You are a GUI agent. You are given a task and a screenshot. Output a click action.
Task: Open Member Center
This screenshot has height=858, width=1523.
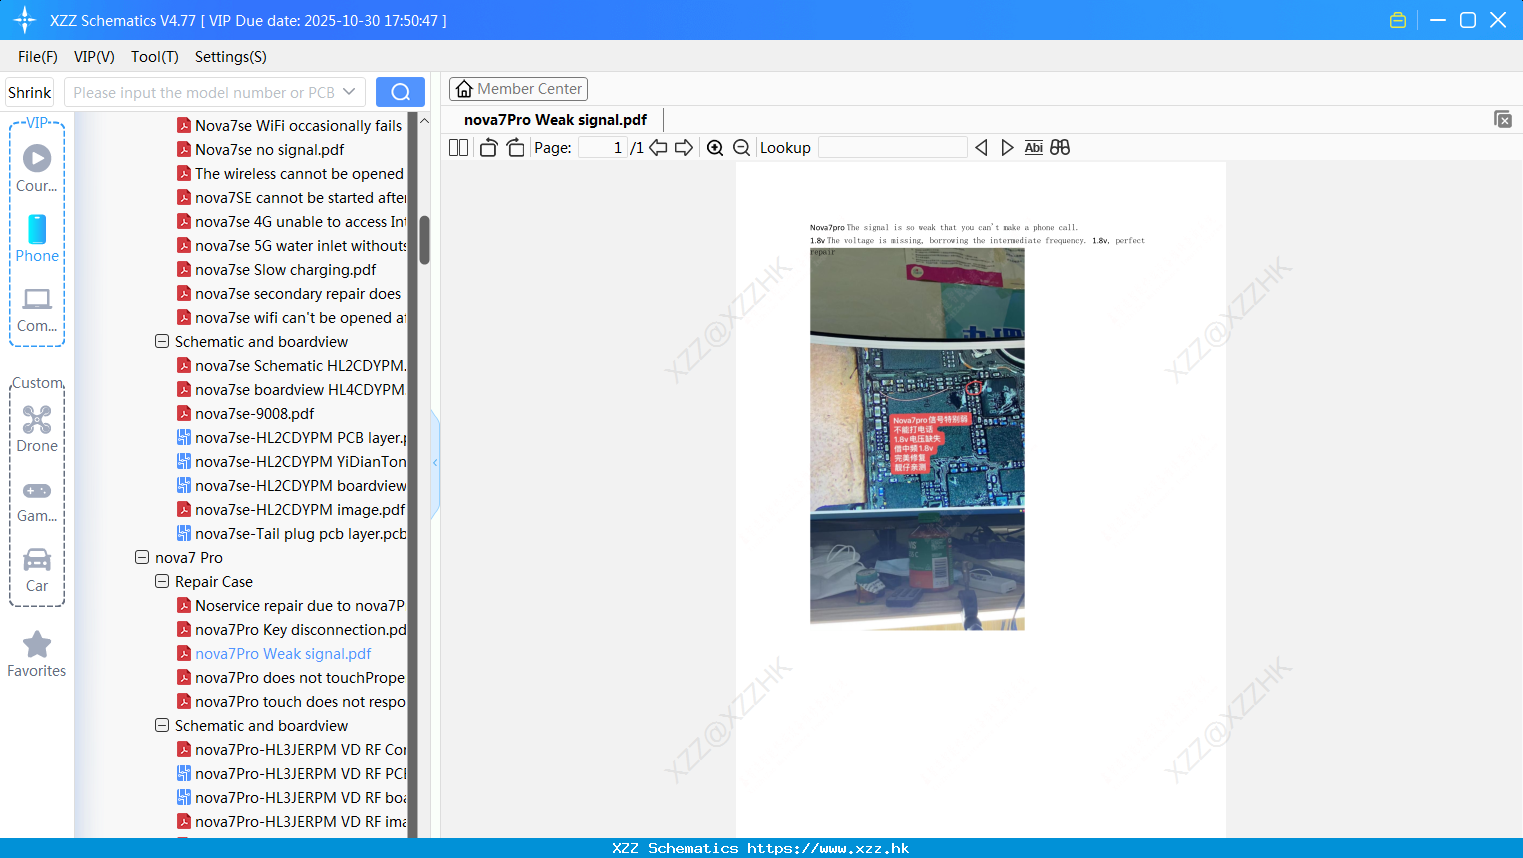(518, 89)
